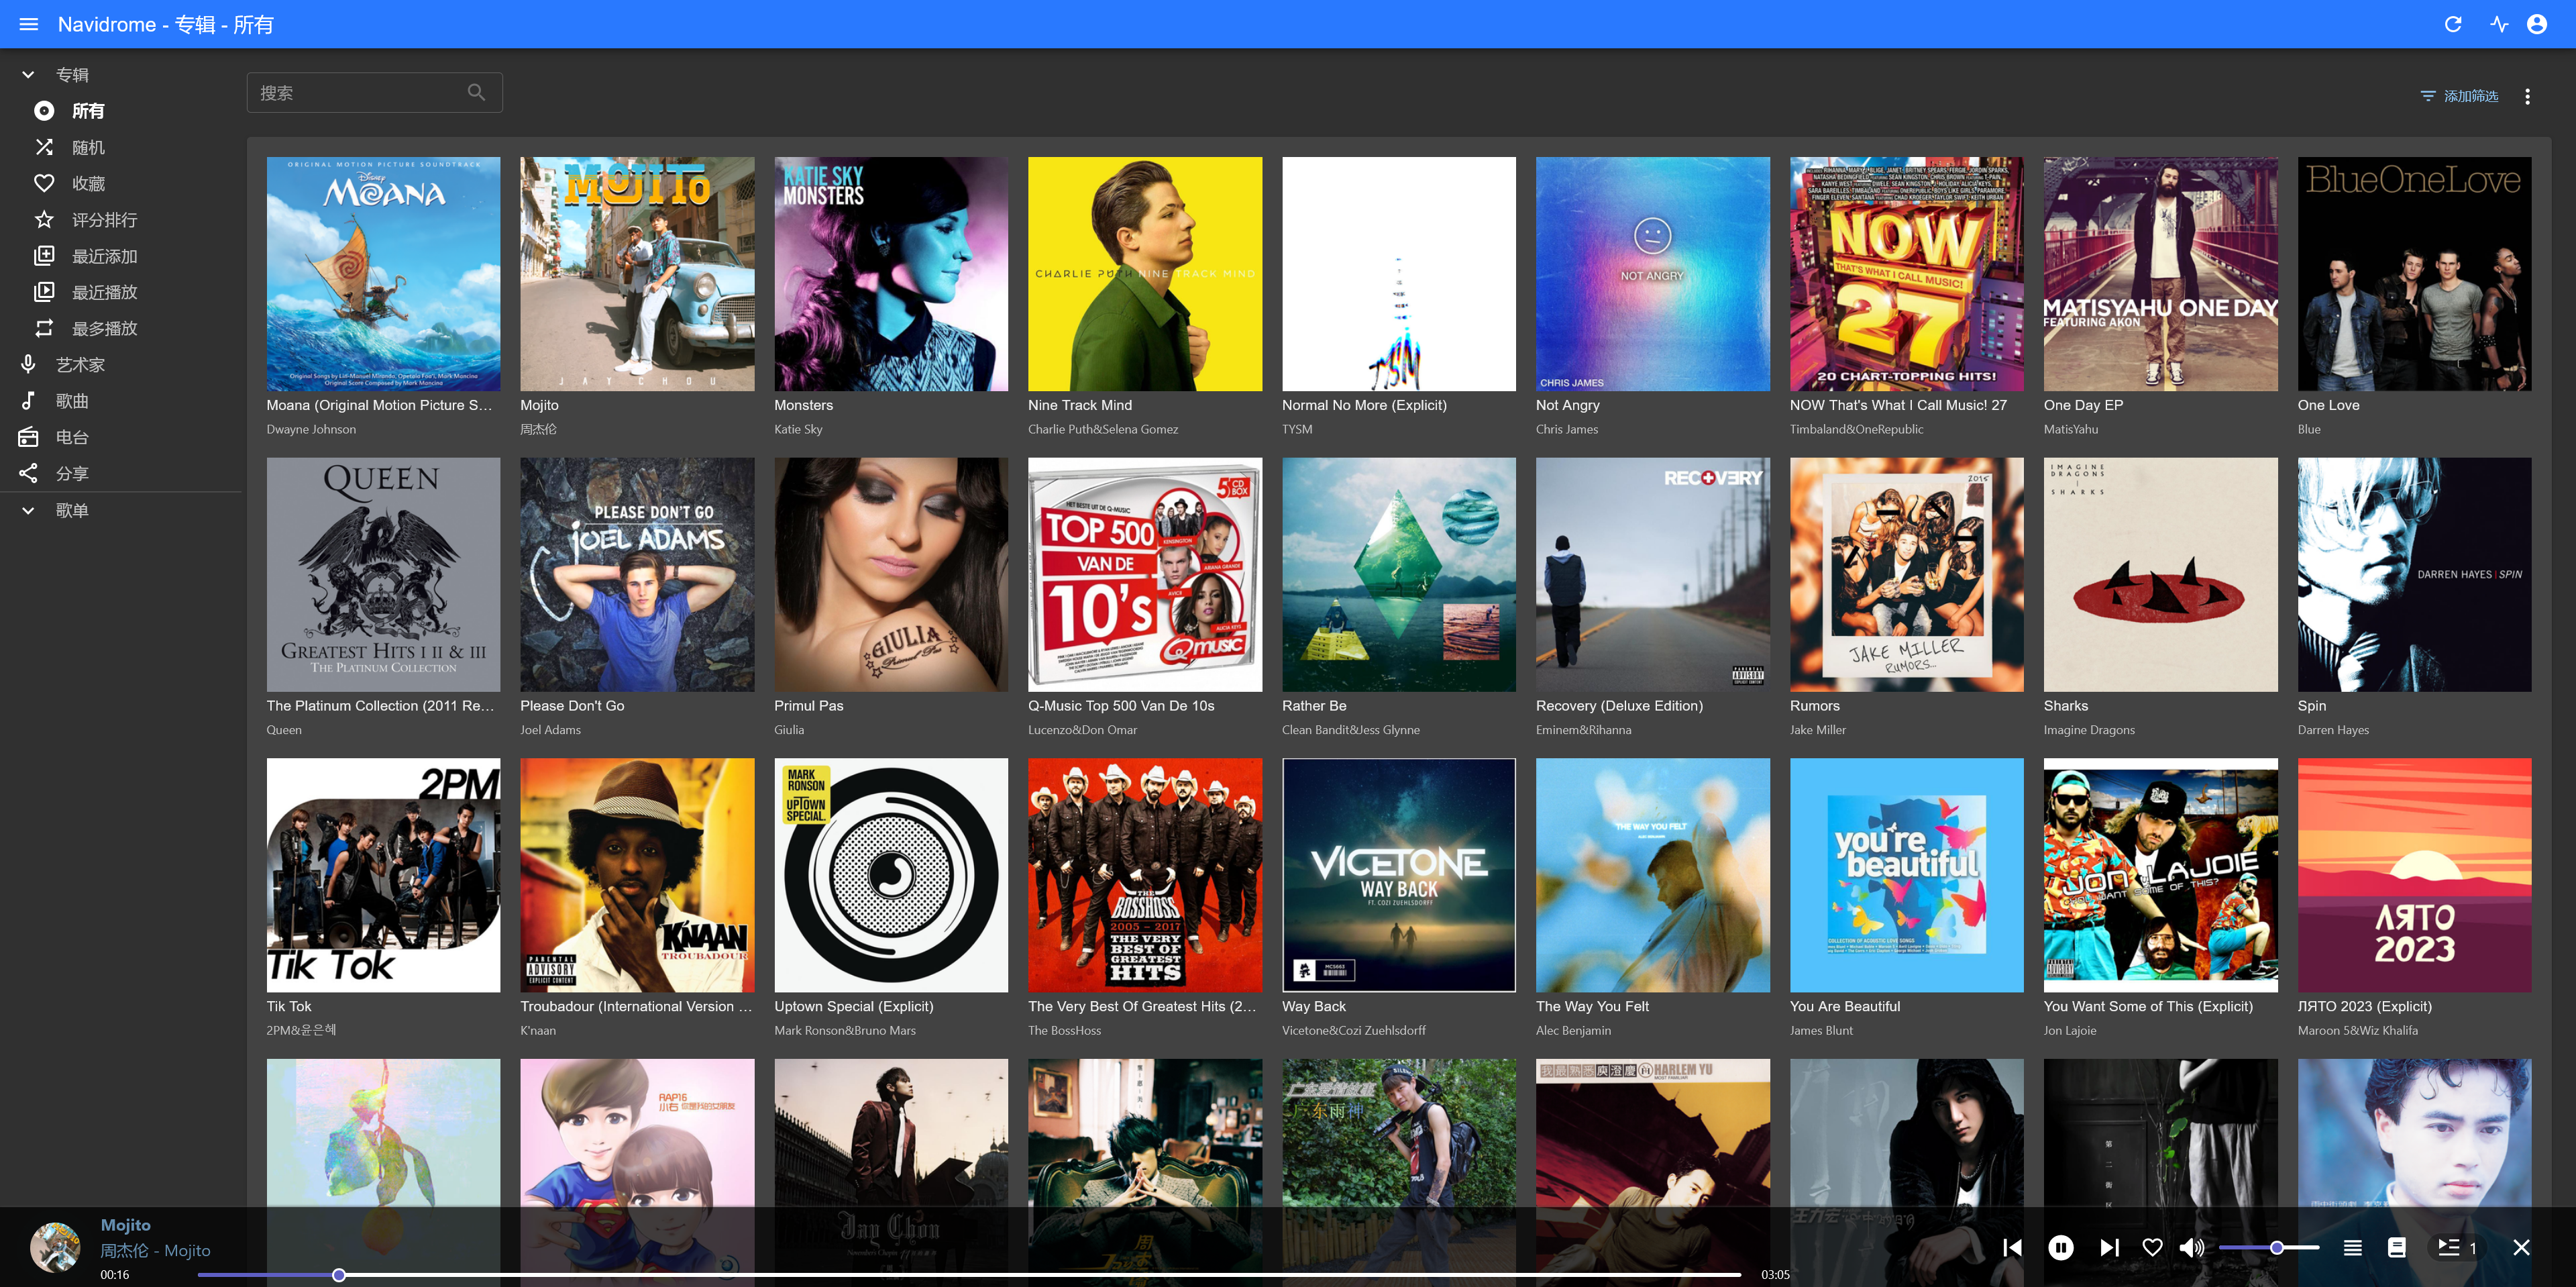Viewport: 2576px width, 1287px height.
Task: Pause the currently playing song
Action: pos(2061,1247)
